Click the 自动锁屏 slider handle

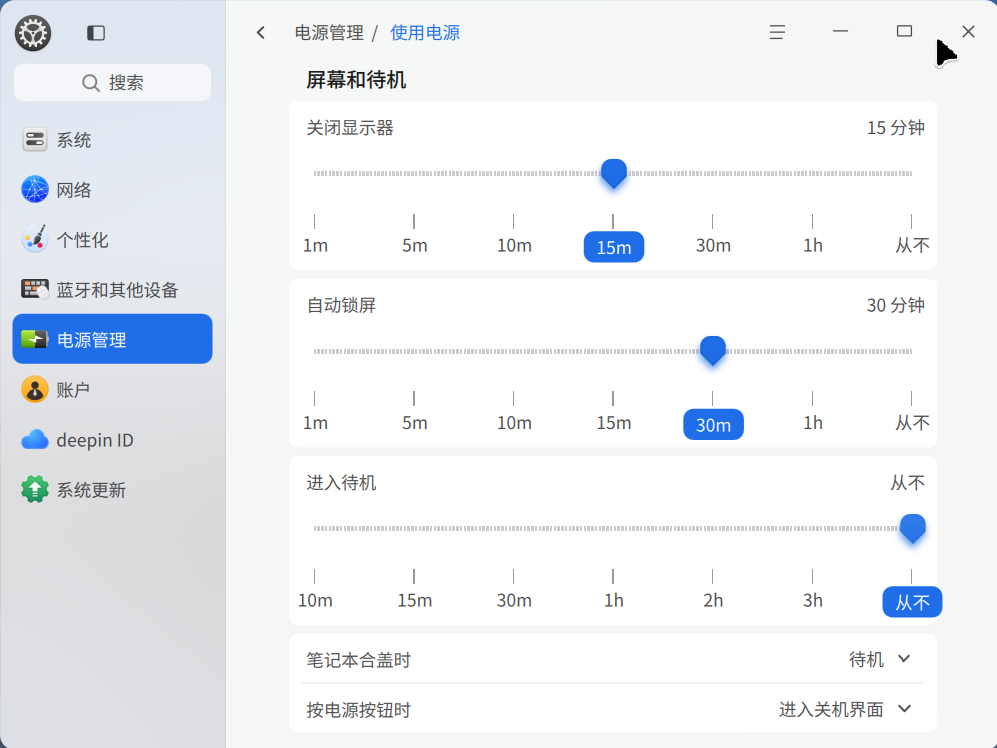point(713,351)
